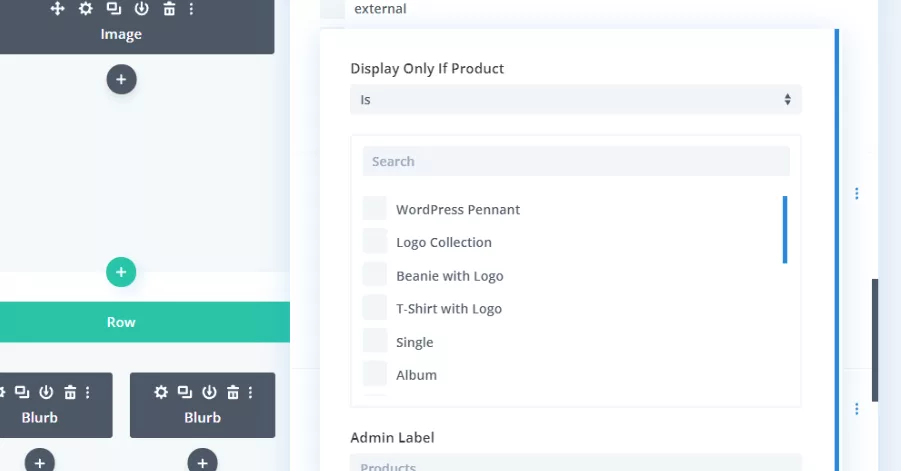Toggle the external checkbox
Image resolution: width=901 pixels, height=471 pixels.
(x=332, y=9)
